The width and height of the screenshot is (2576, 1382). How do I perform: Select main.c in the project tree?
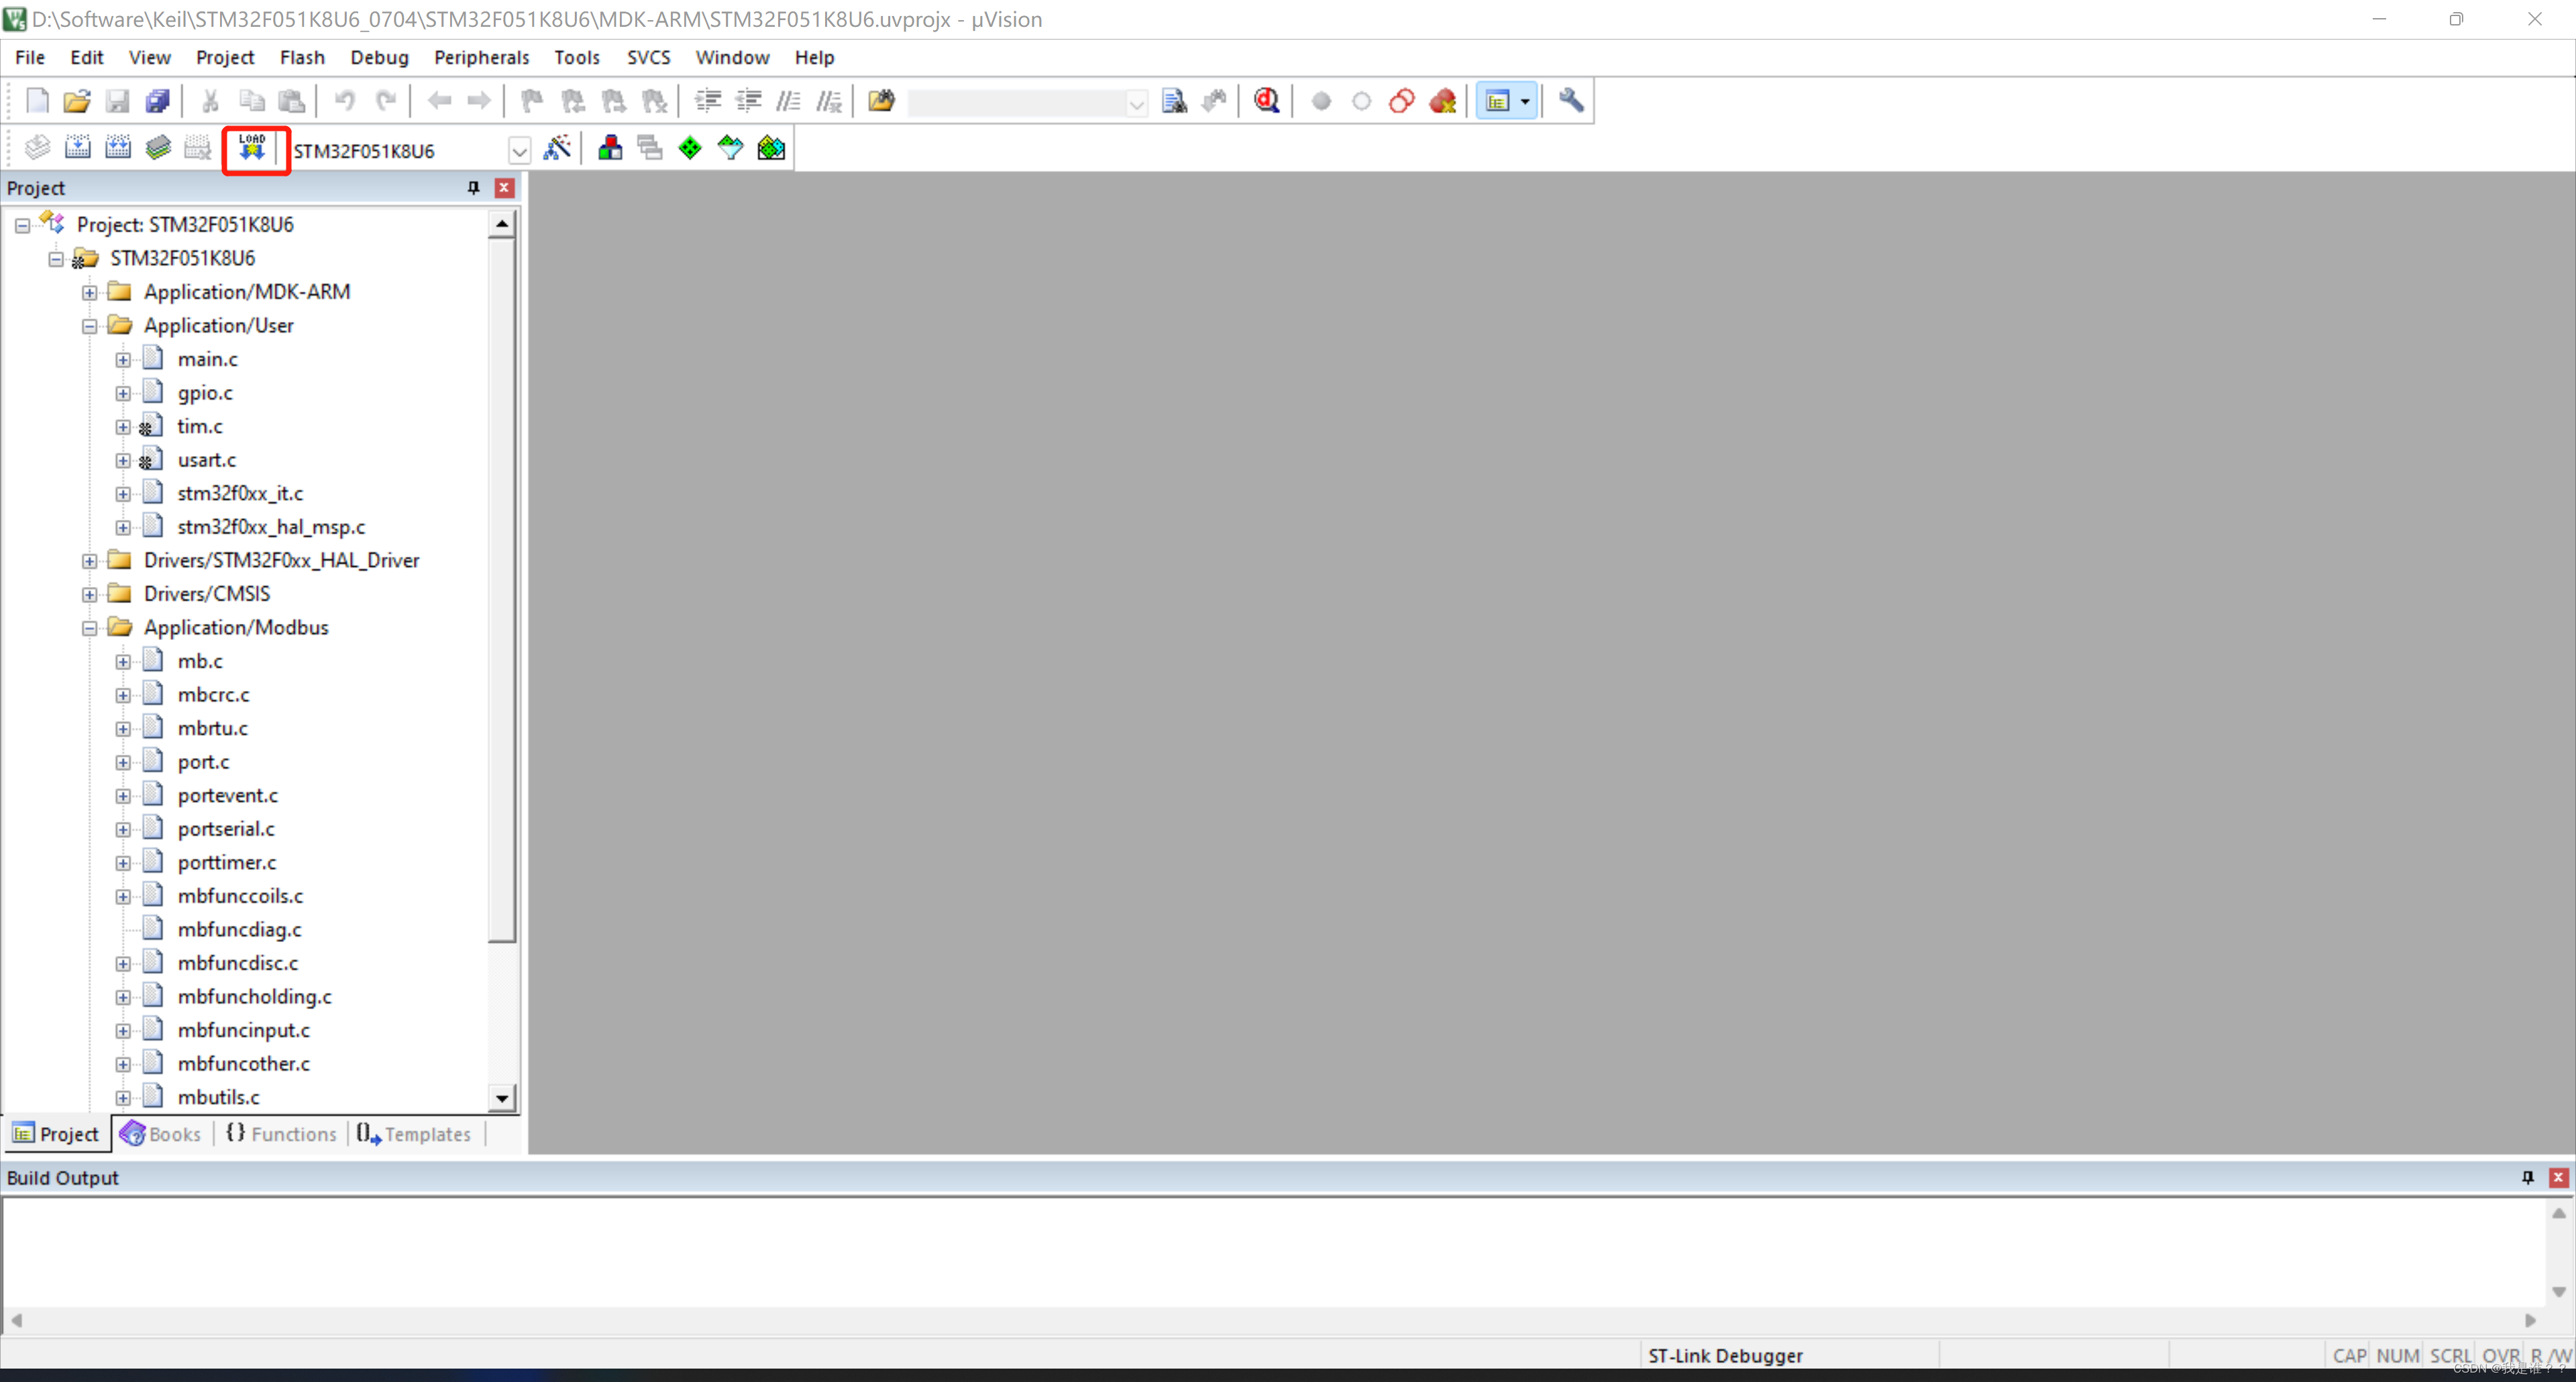(x=207, y=359)
